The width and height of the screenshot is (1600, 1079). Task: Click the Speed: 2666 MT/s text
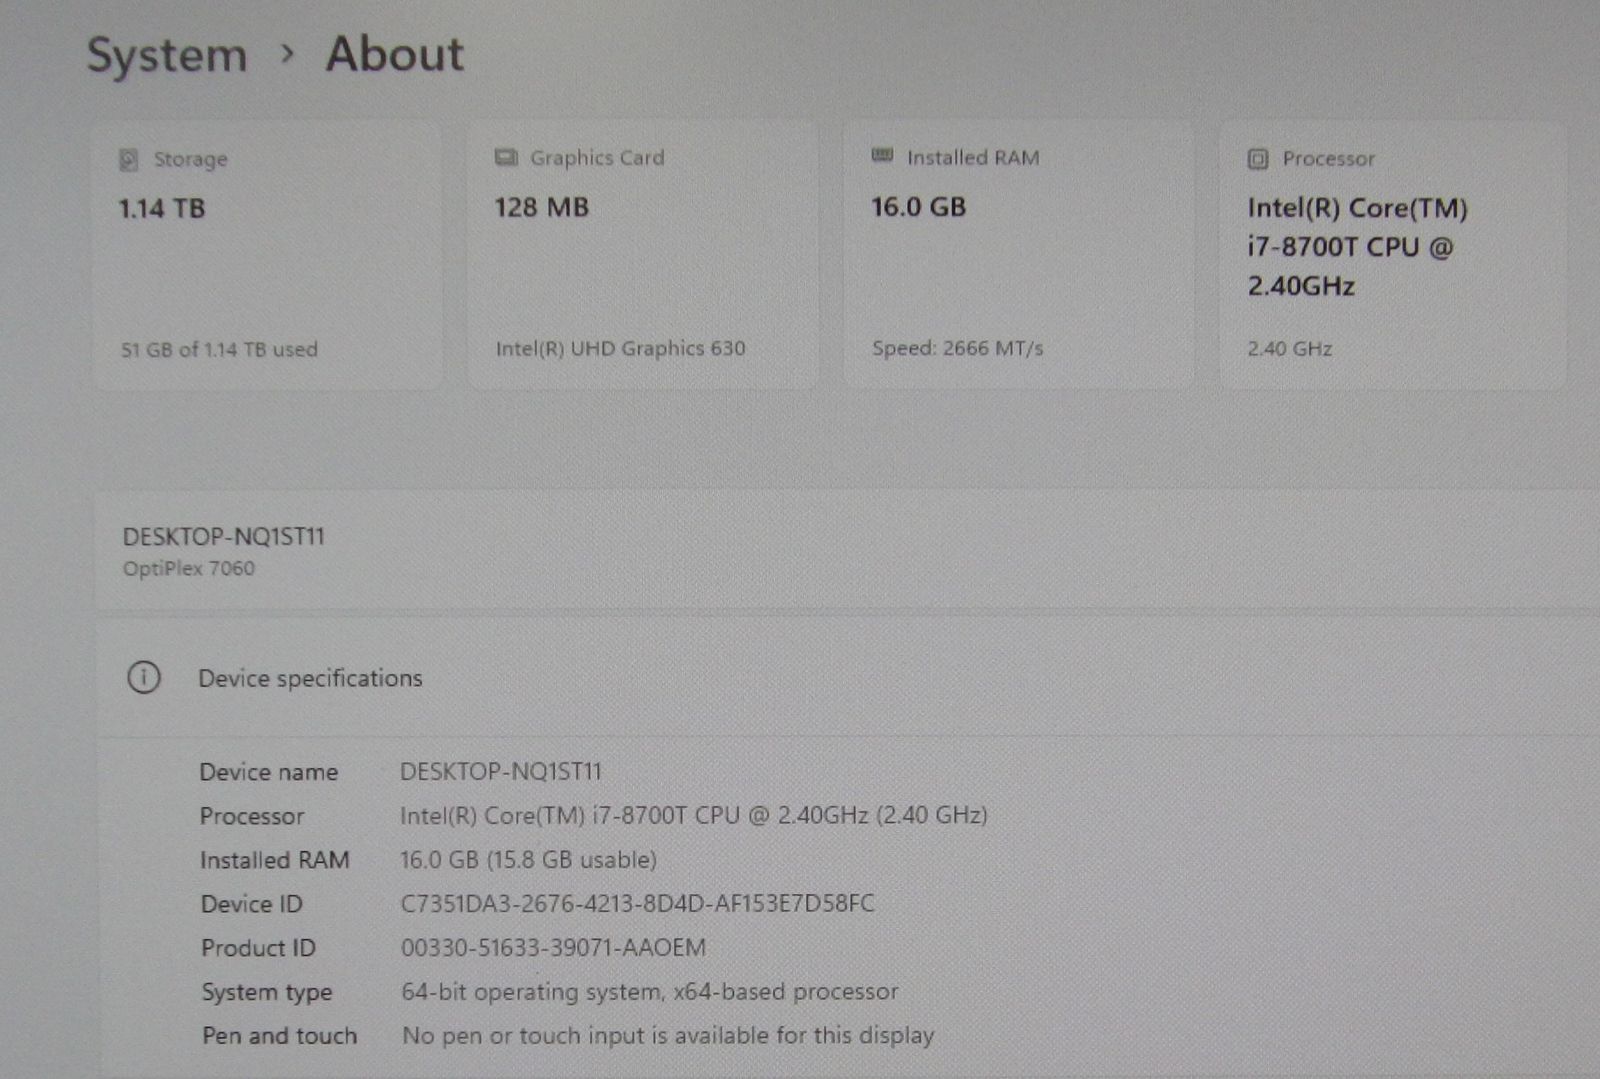pyautogui.click(x=957, y=349)
